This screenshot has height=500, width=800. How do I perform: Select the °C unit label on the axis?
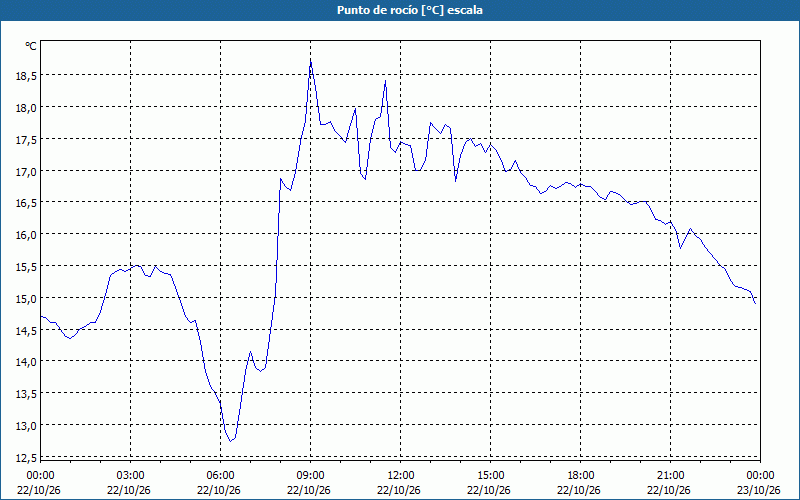tap(31, 46)
